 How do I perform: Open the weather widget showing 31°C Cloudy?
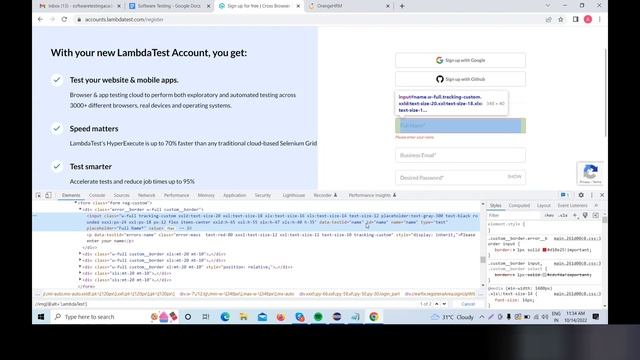pyautogui.click(x=452, y=317)
